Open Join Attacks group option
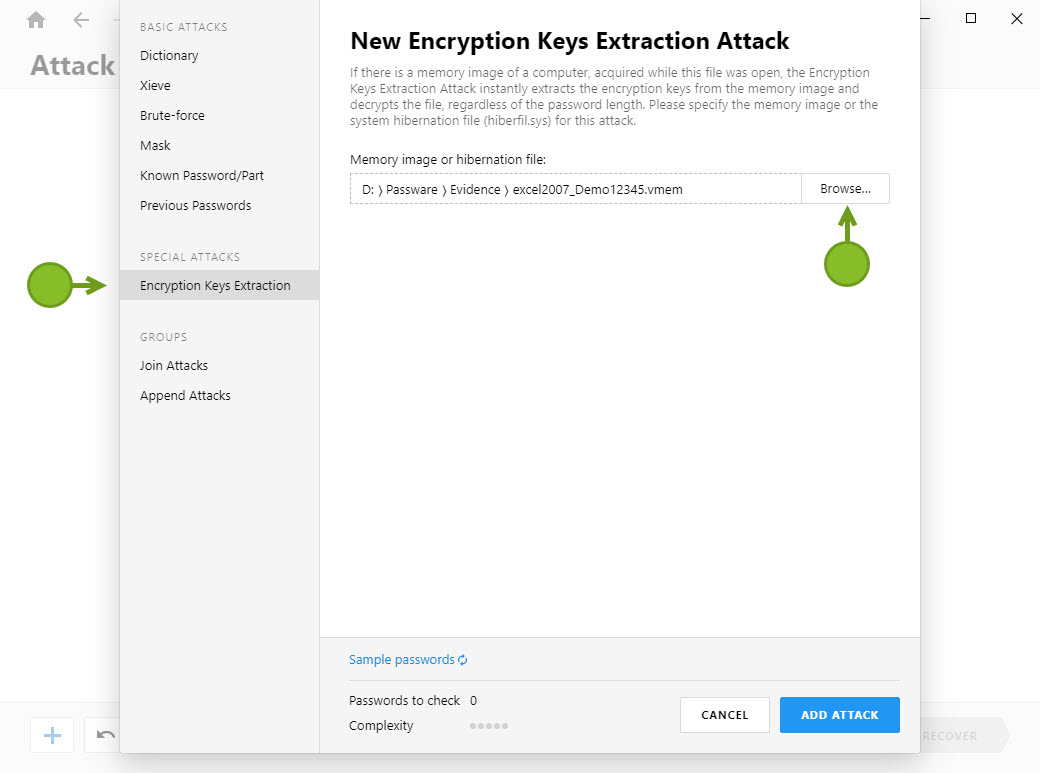This screenshot has width=1040, height=773. (x=174, y=366)
